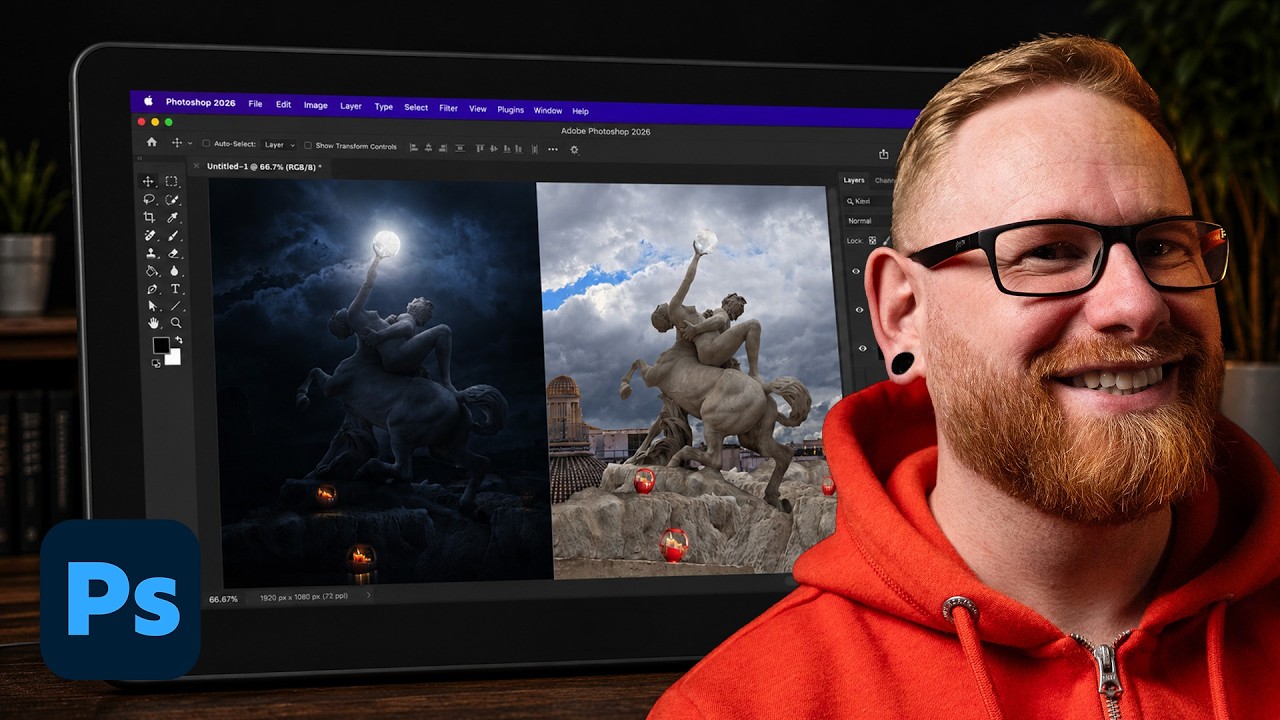Select the Eraser tool
This screenshot has width=1280, height=720.
click(x=173, y=254)
